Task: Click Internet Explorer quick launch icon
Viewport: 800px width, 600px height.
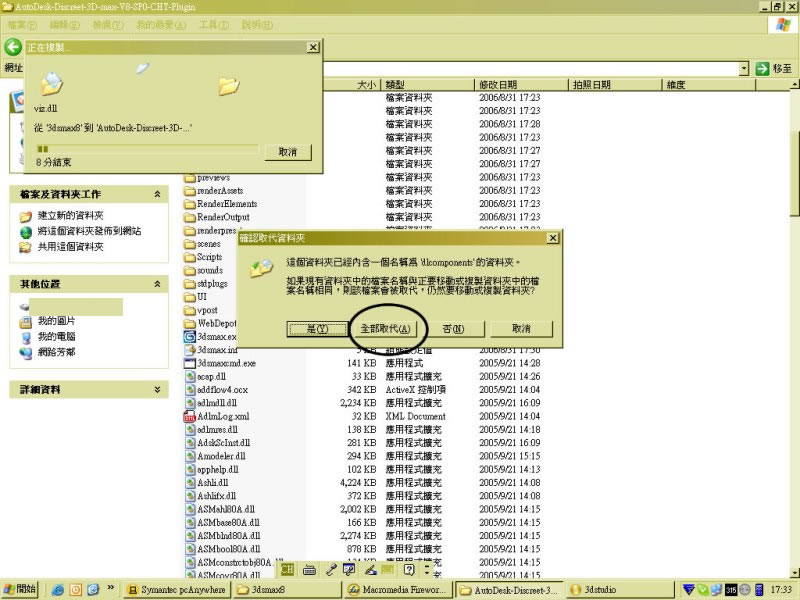Action: (58, 590)
